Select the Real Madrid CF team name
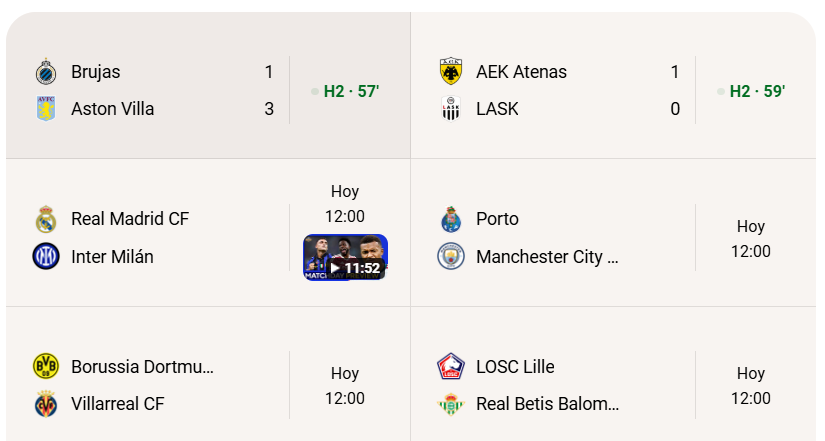 coord(130,219)
